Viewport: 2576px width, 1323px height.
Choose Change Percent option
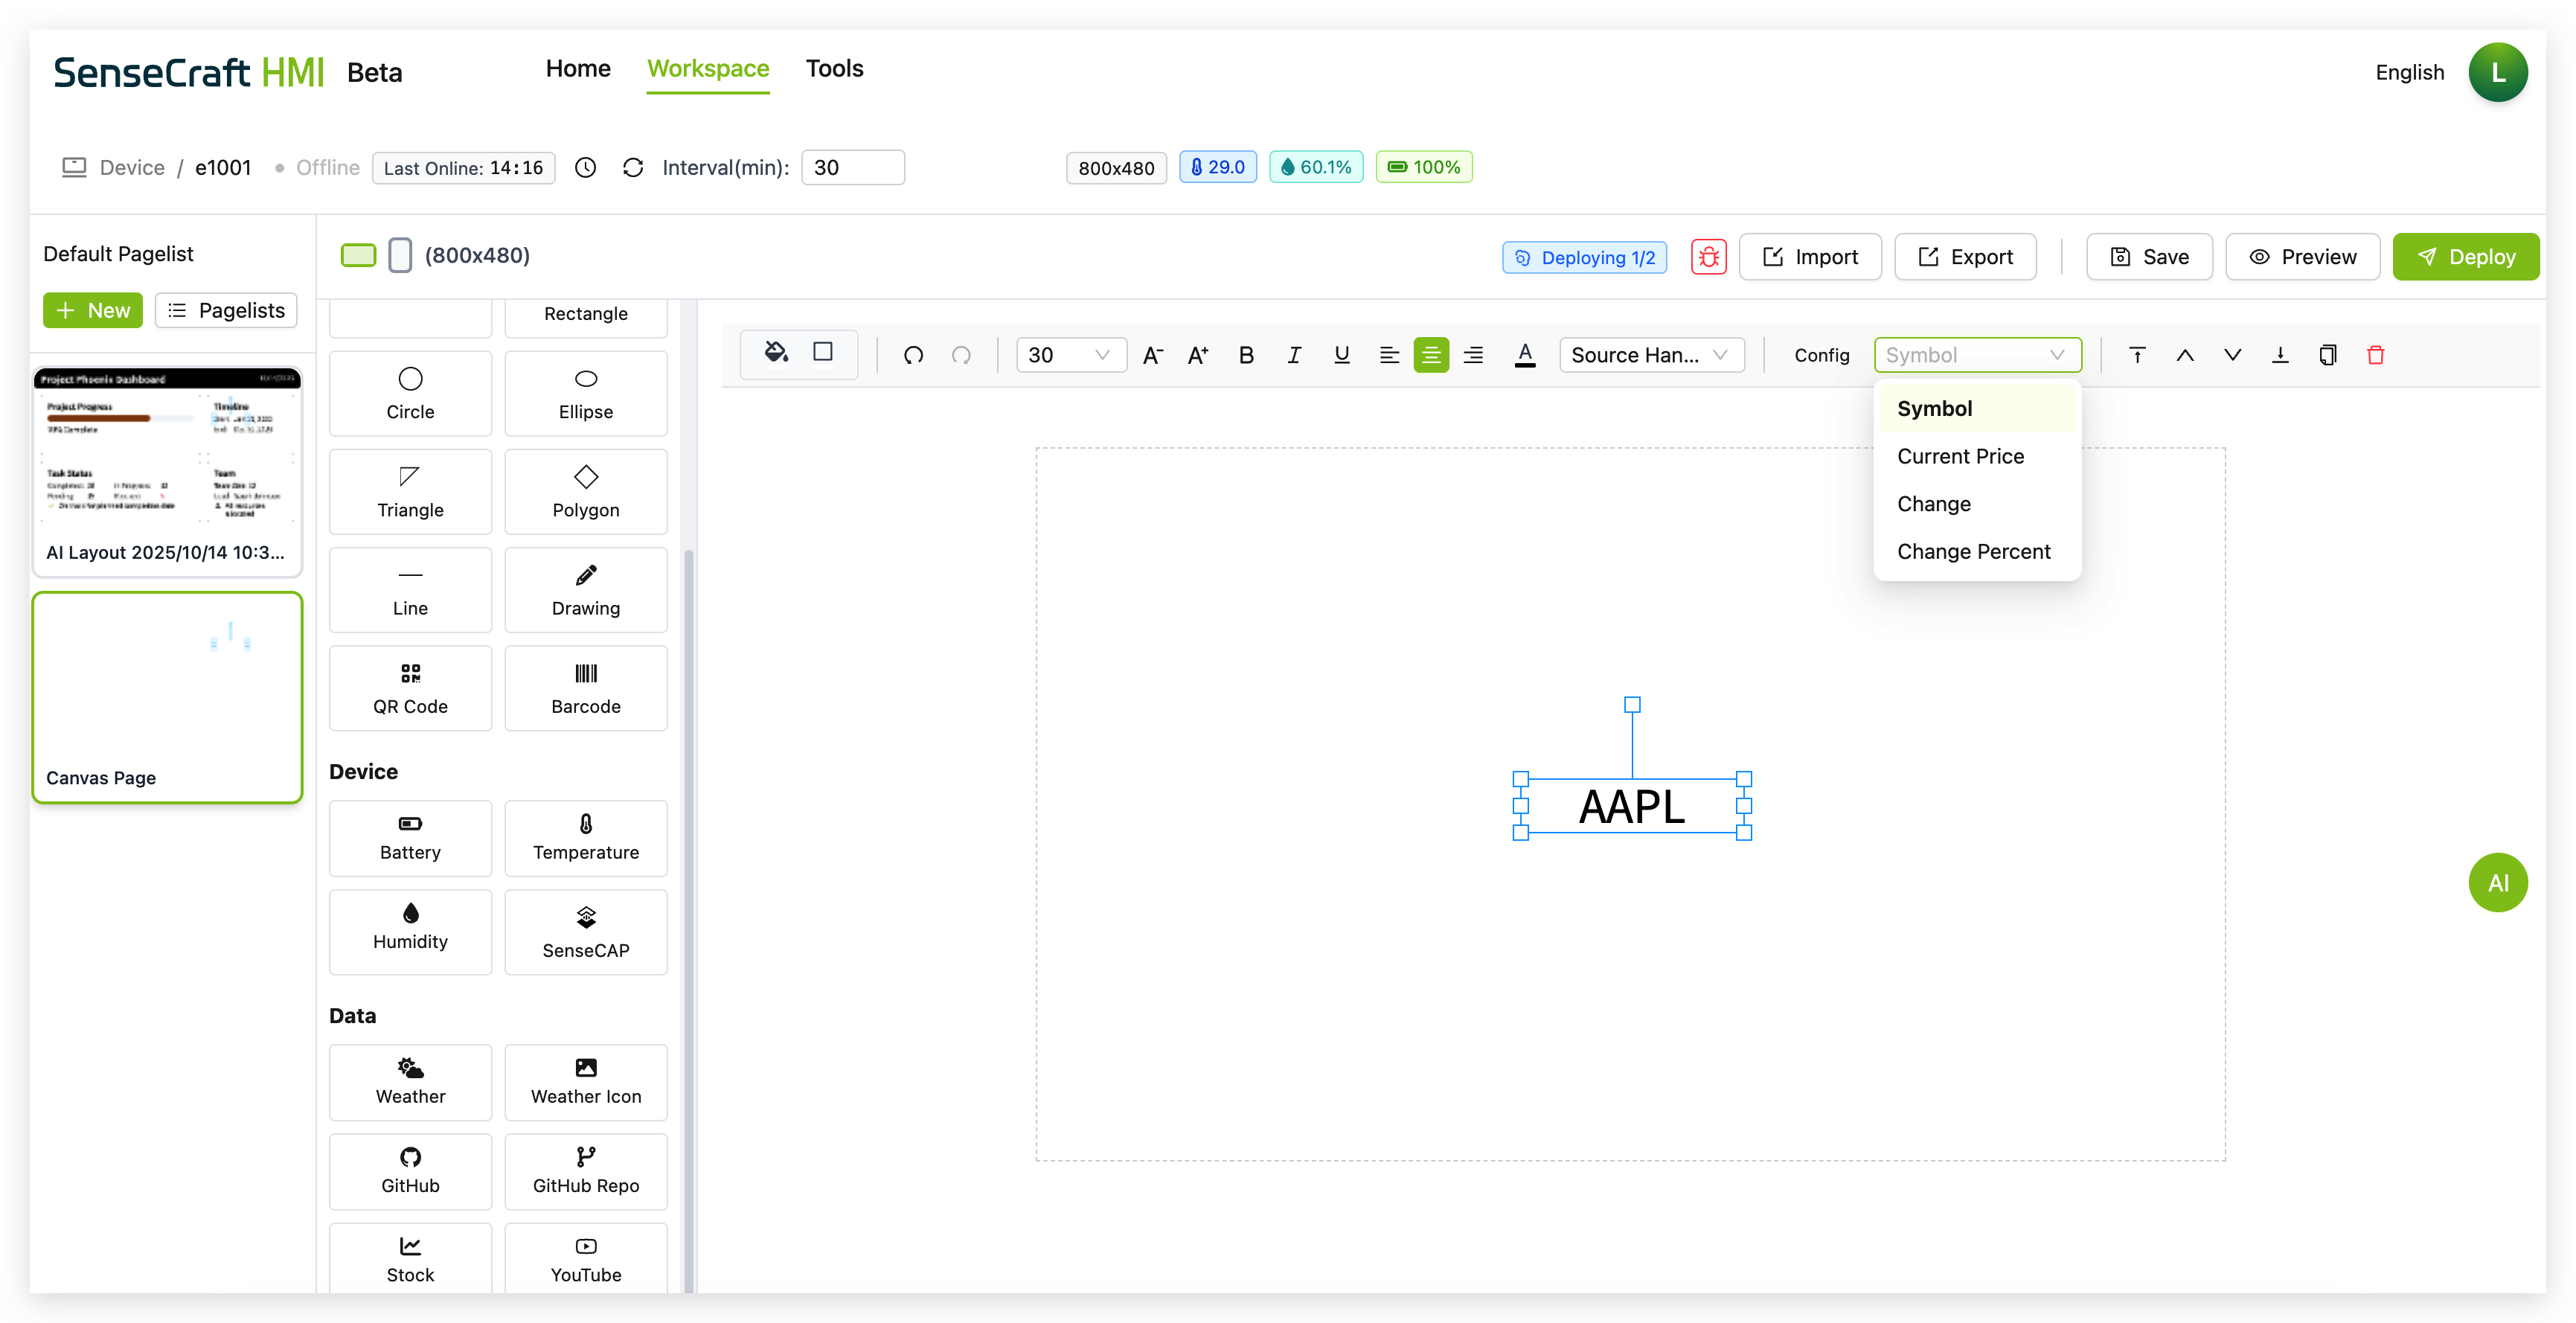click(x=1973, y=551)
